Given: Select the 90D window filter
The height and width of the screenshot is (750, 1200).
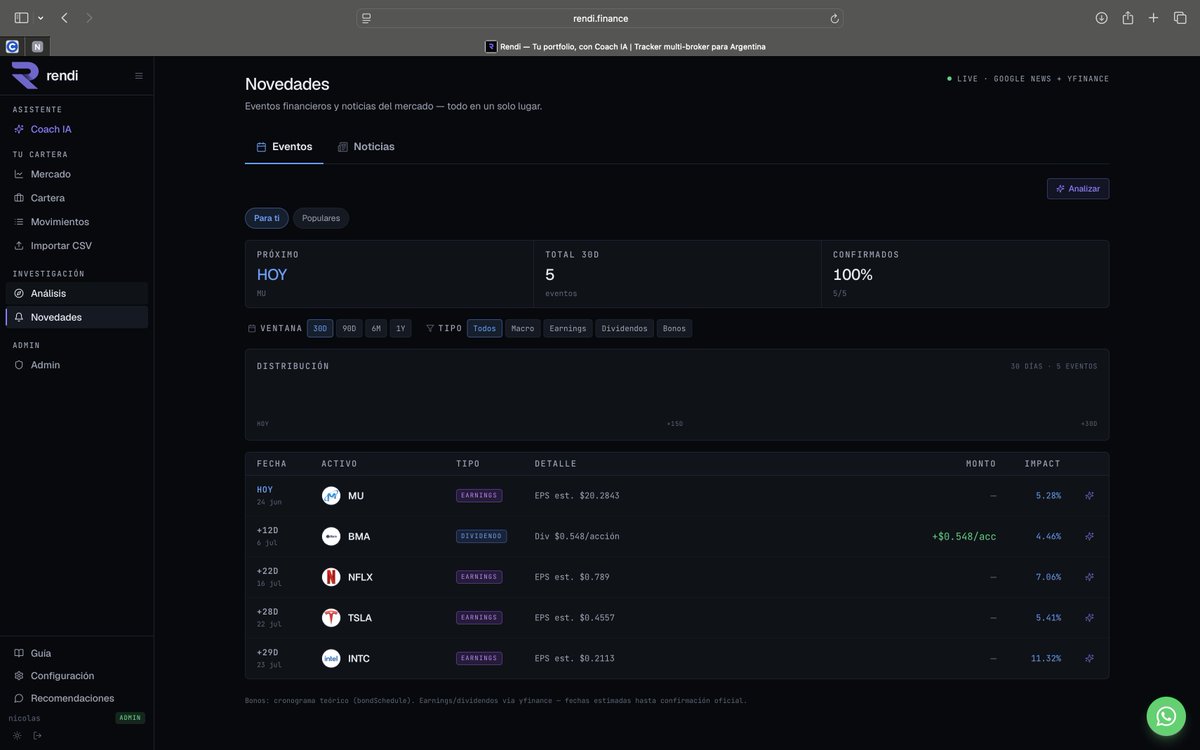Looking at the screenshot, I should (349, 328).
